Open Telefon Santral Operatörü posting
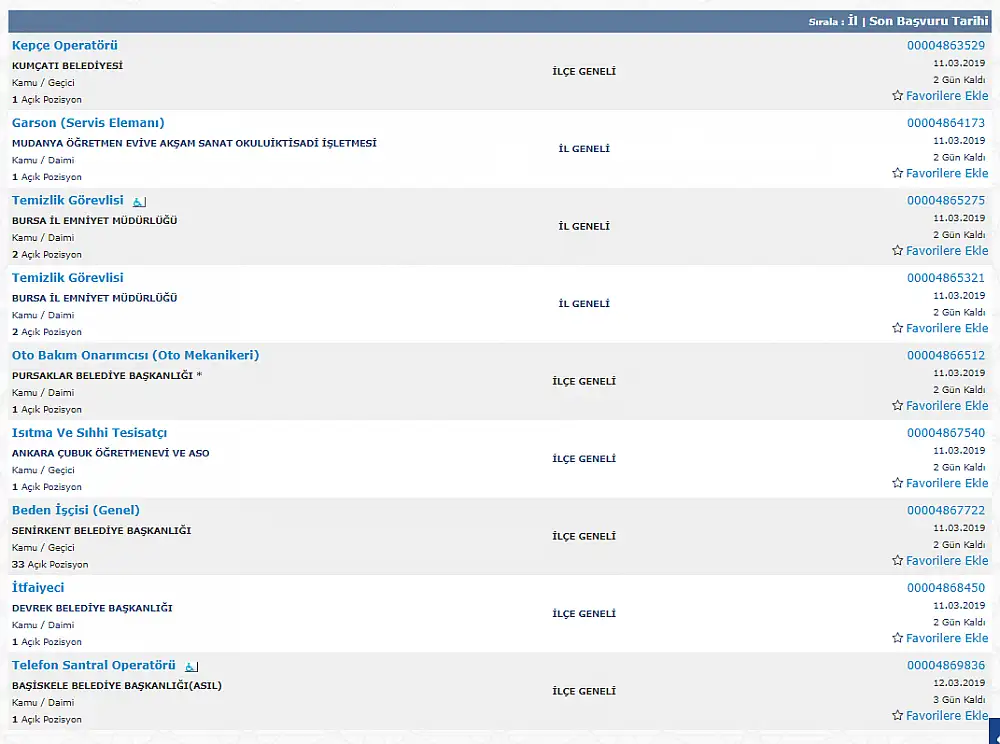Screen dimensions: 1000x744 pyautogui.click(x=93, y=665)
